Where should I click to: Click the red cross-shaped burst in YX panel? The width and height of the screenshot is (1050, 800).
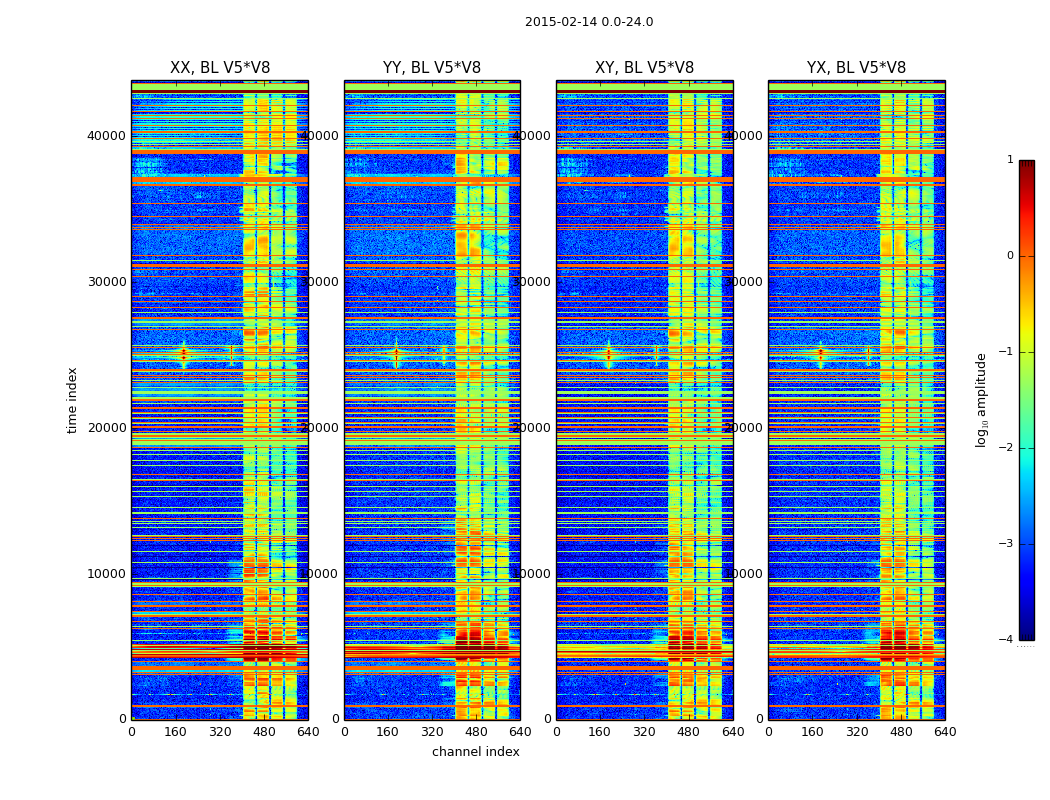820,353
